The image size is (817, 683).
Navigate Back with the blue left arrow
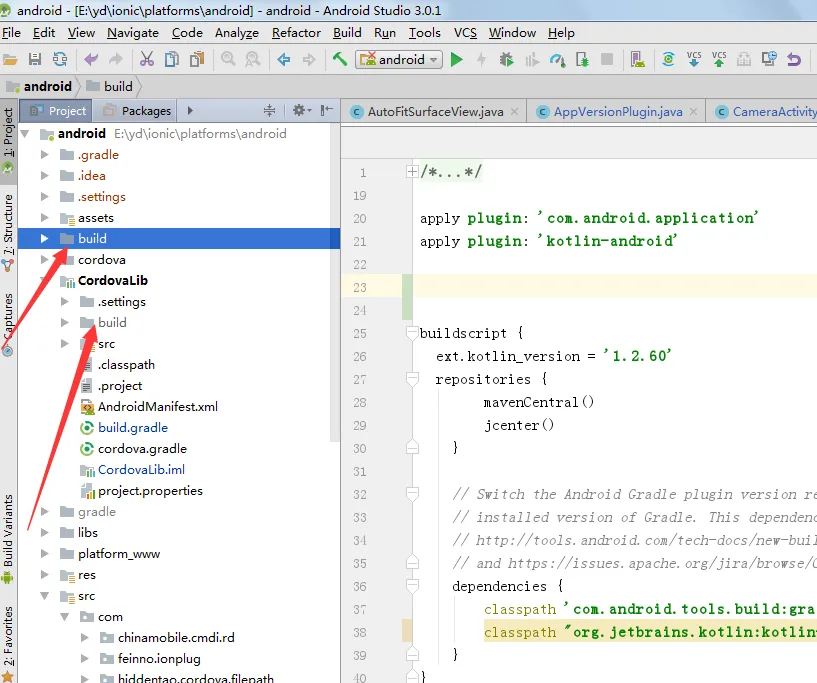click(x=284, y=59)
